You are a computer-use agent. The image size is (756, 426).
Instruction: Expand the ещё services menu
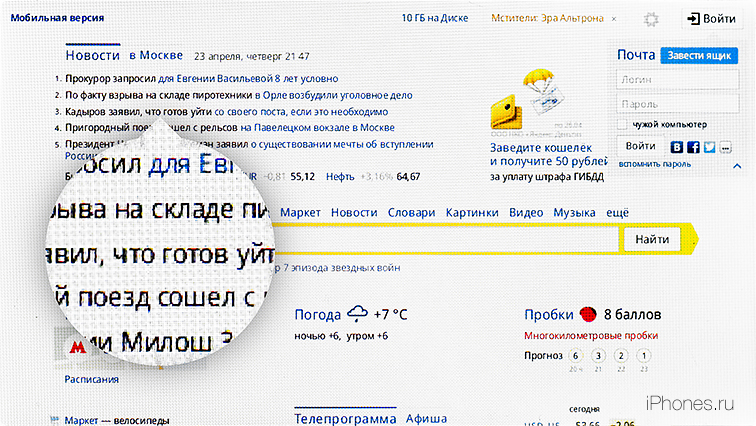click(x=618, y=213)
